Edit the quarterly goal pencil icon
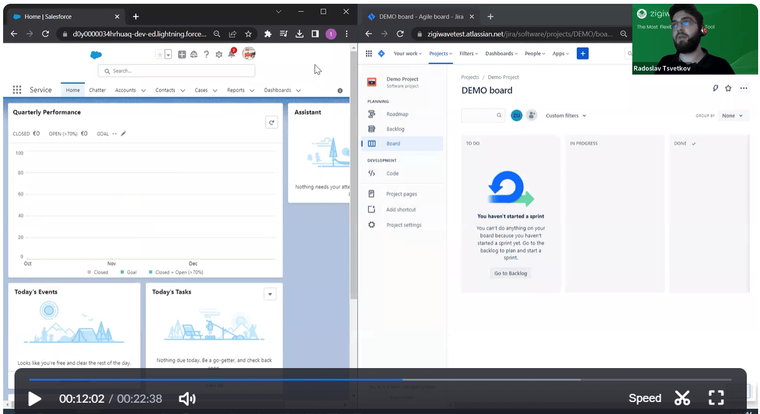 coord(124,134)
